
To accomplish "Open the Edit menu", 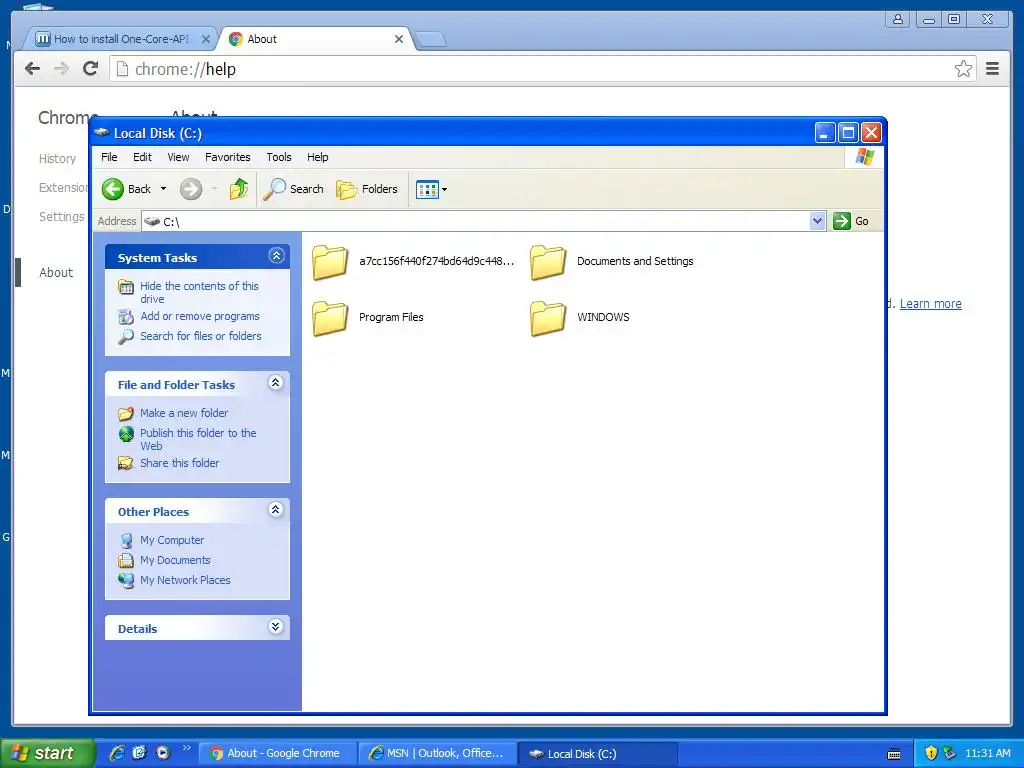I will tap(142, 157).
